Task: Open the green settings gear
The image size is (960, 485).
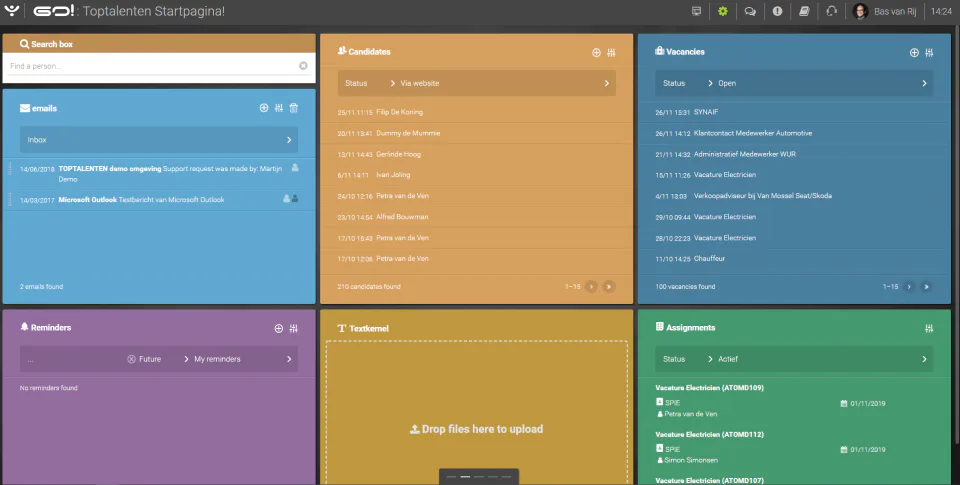Action: (723, 11)
